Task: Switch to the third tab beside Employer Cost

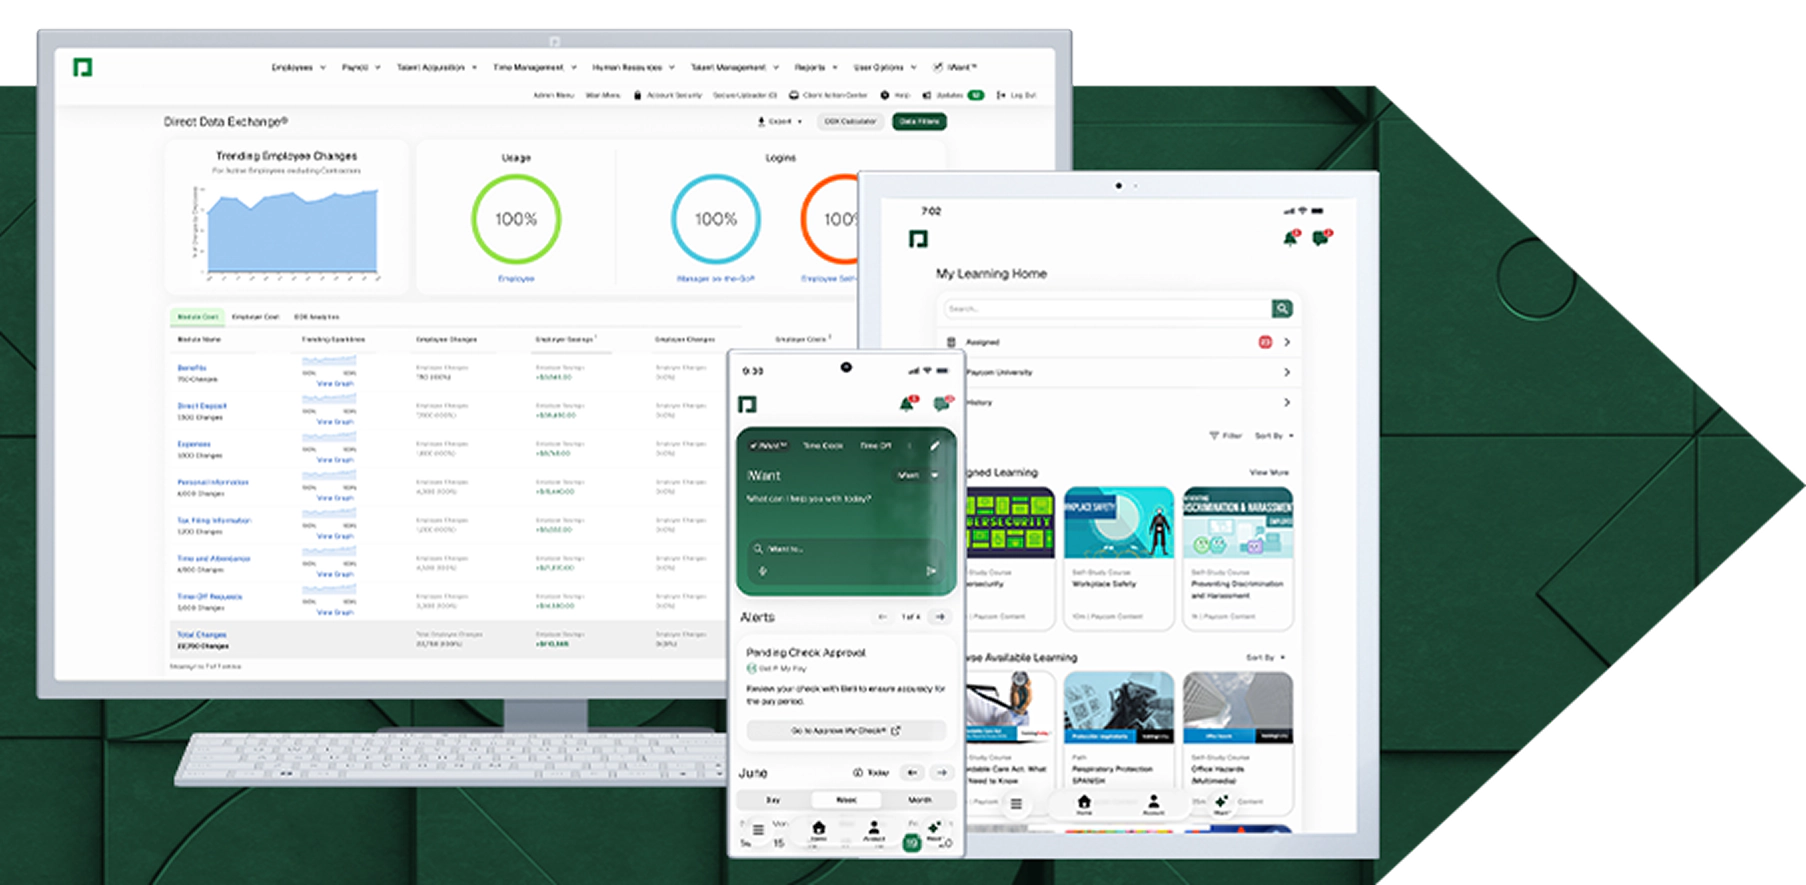Action: 316,317
